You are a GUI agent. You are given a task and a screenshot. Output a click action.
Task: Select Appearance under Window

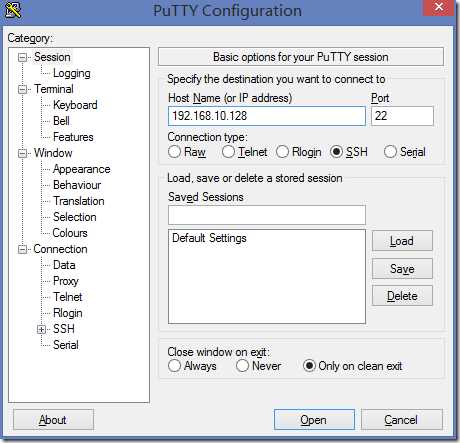click(x=82, y=169)
